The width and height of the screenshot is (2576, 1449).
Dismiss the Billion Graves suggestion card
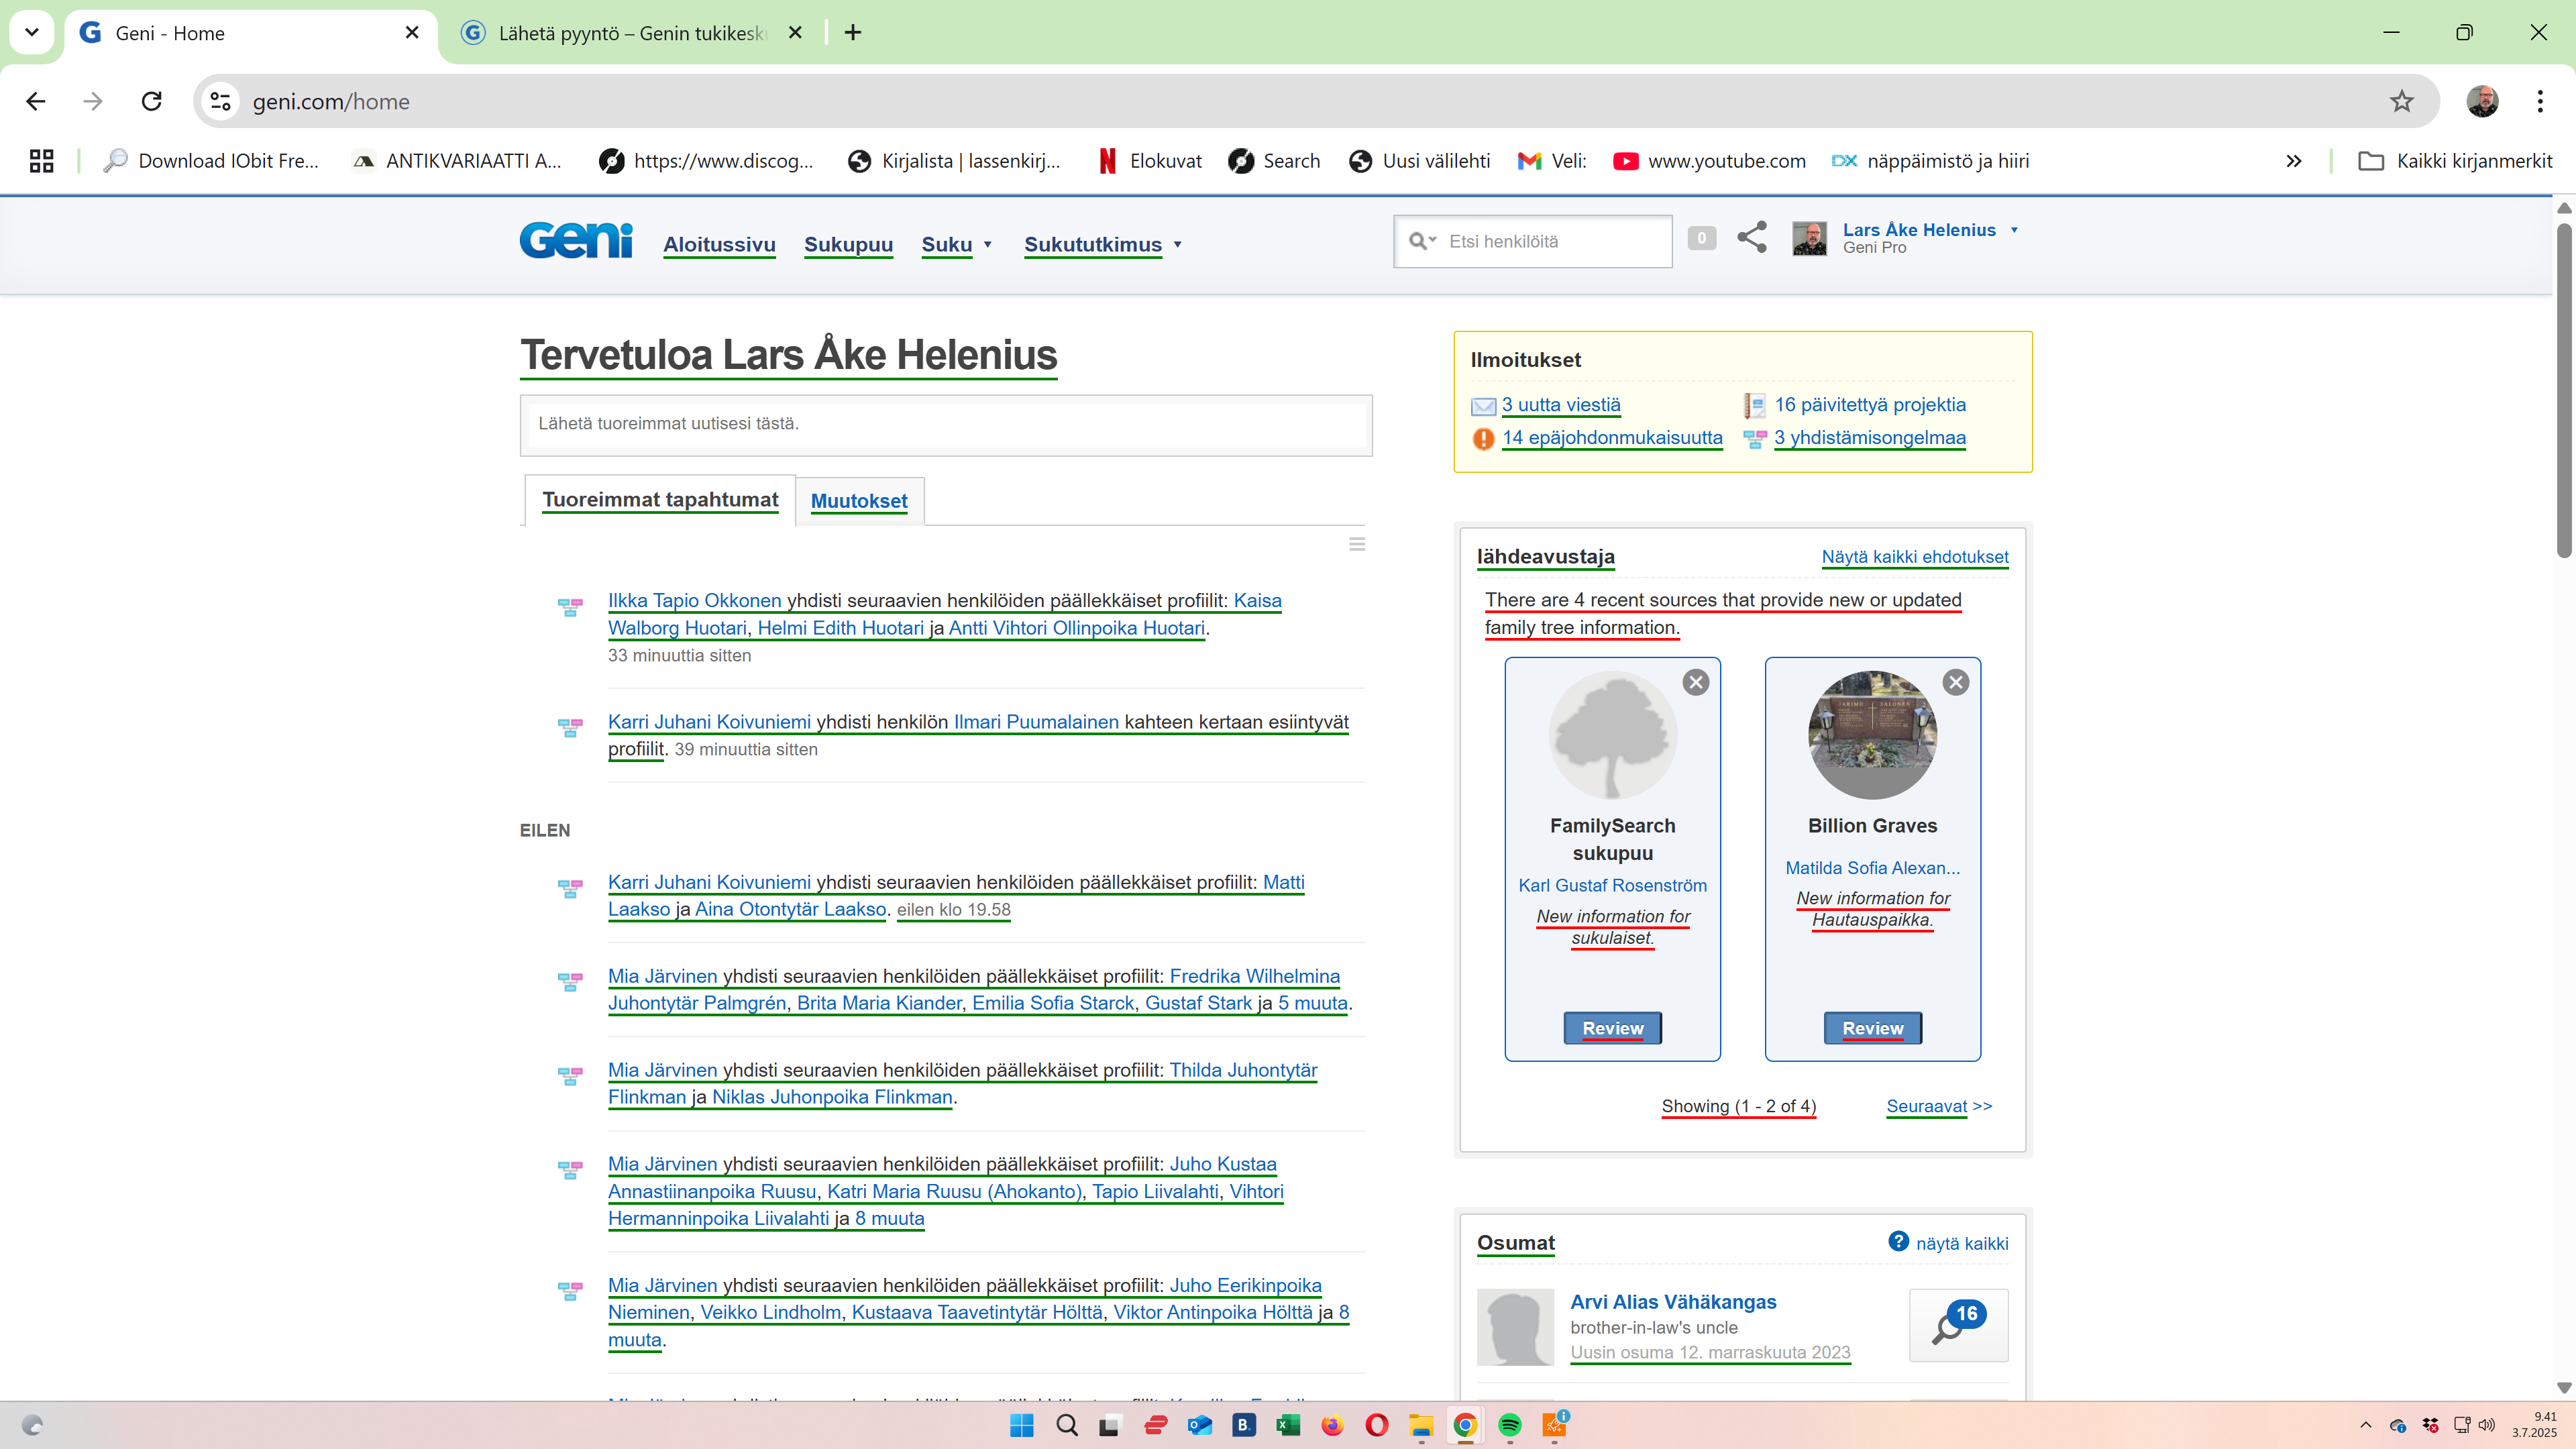(1956, 682)
